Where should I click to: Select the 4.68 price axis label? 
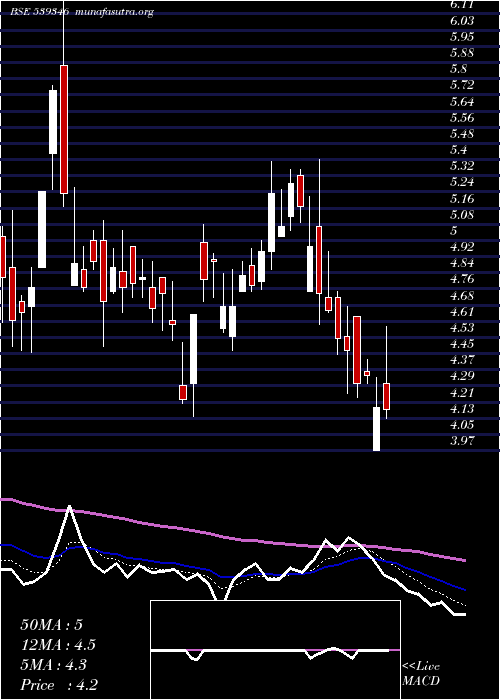462,296
